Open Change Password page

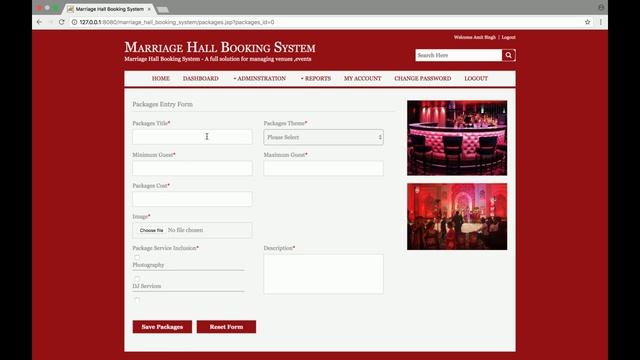[x=422, y=78]
